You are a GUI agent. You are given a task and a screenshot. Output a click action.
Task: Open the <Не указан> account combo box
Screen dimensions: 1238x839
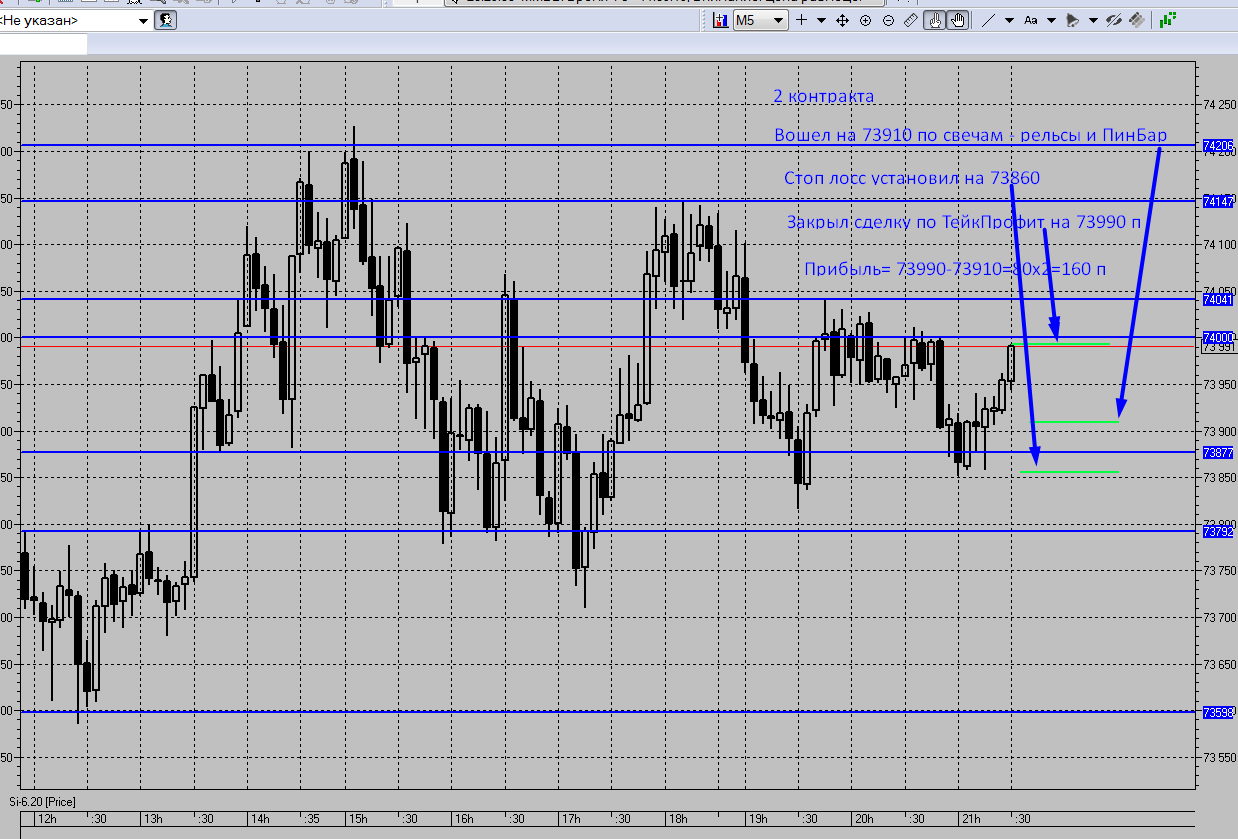(x=75, y=20)
